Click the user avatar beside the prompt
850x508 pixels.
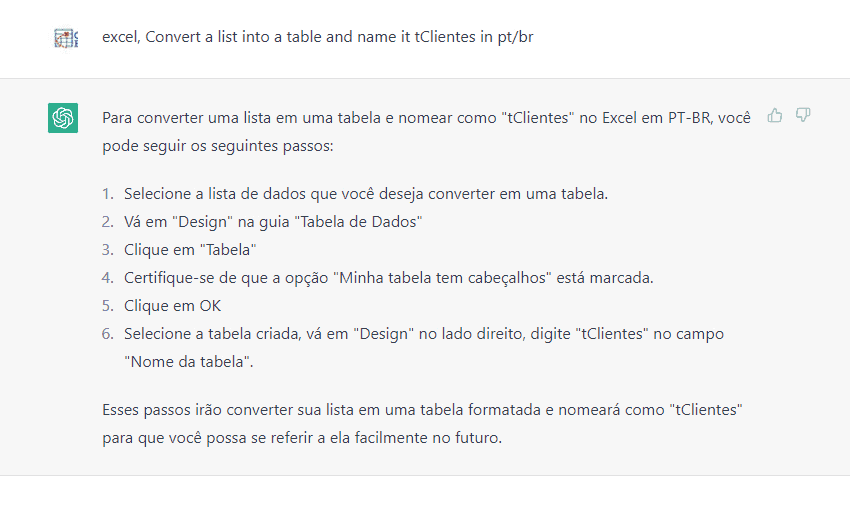(x=66, y=38)
